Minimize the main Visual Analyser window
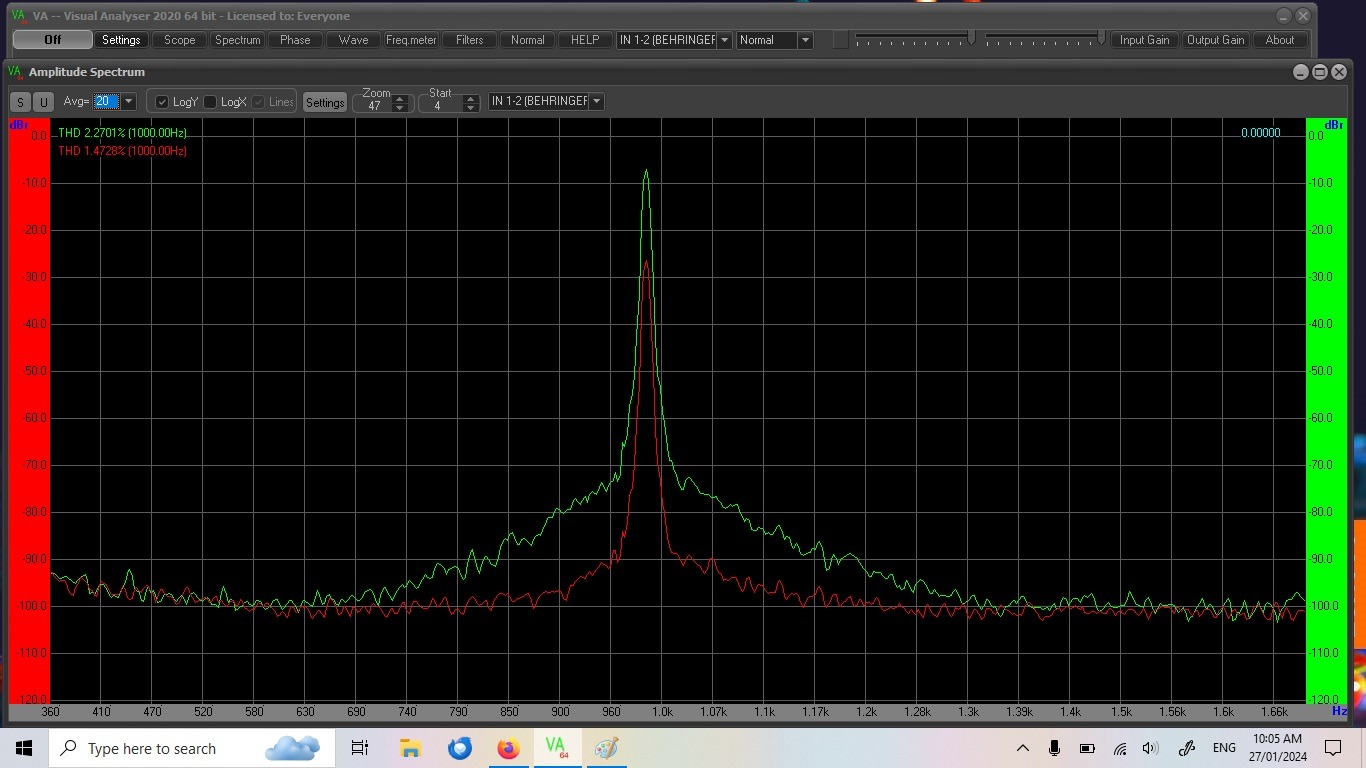1366x768 pixels. 1284,16
